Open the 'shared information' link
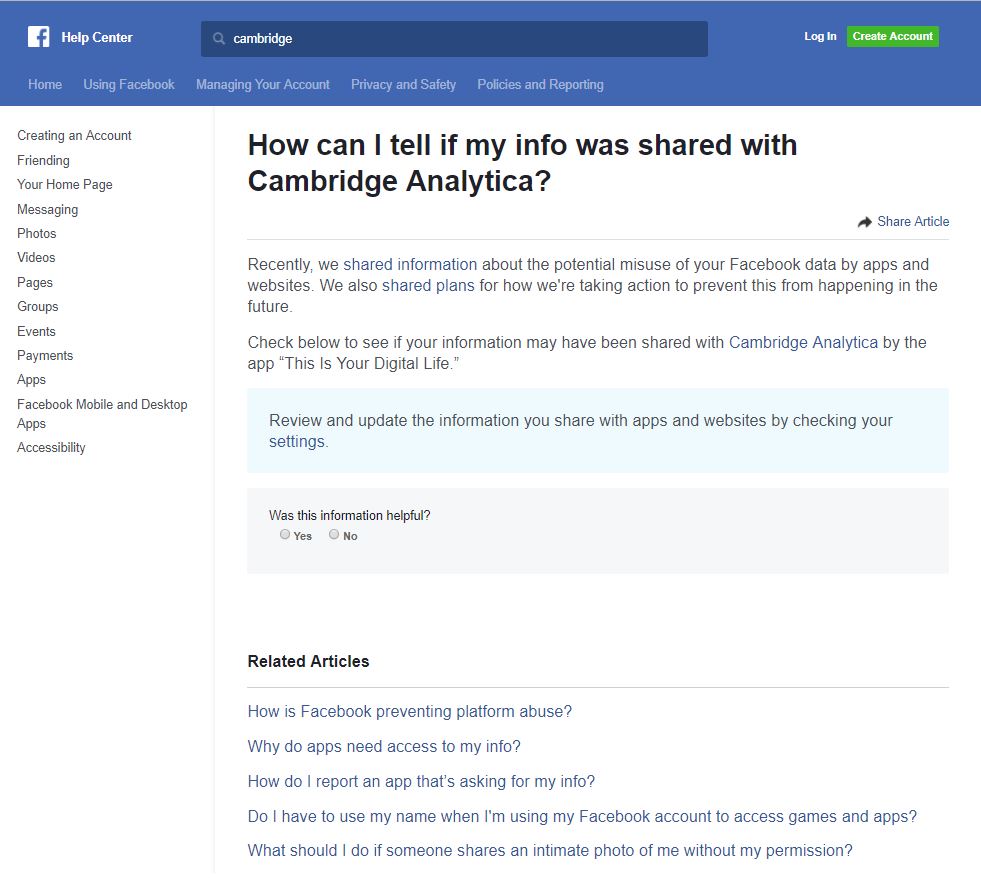The height and width of the screenshot is (888, 981). tap(410, 265)
